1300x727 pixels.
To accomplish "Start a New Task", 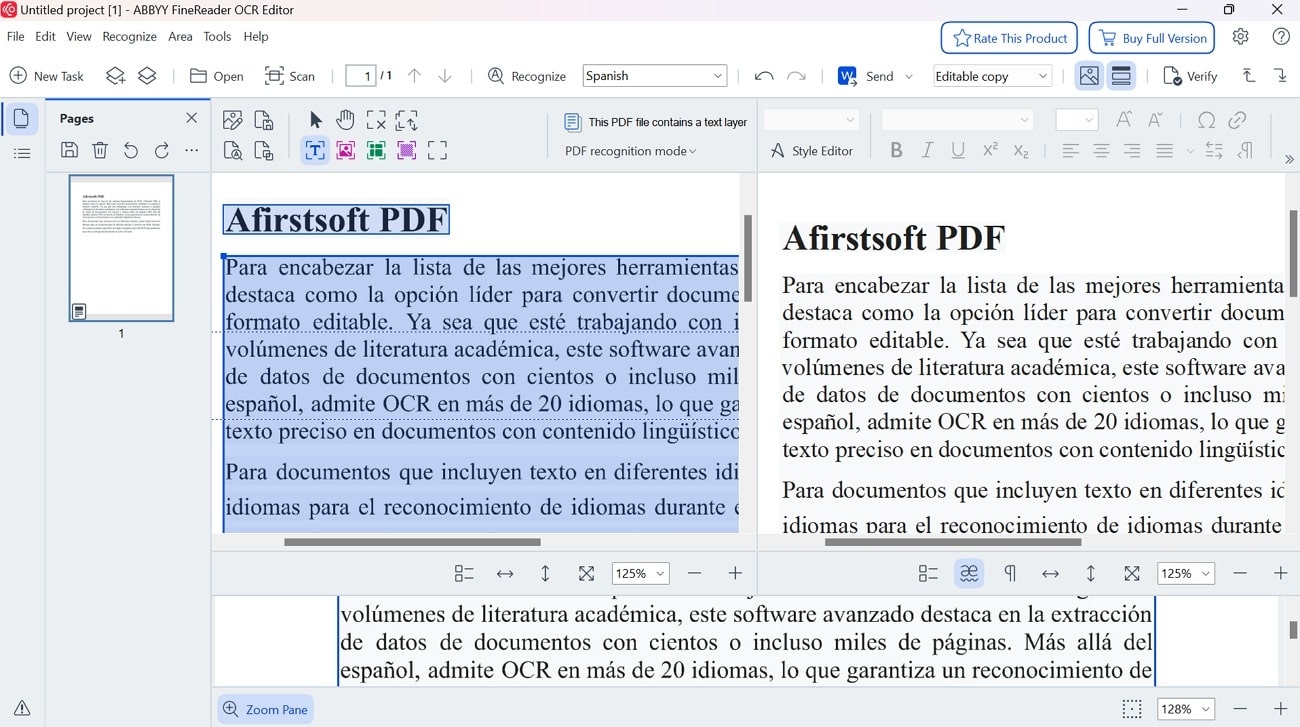I will pyautogui.click(x=47, y=76).
